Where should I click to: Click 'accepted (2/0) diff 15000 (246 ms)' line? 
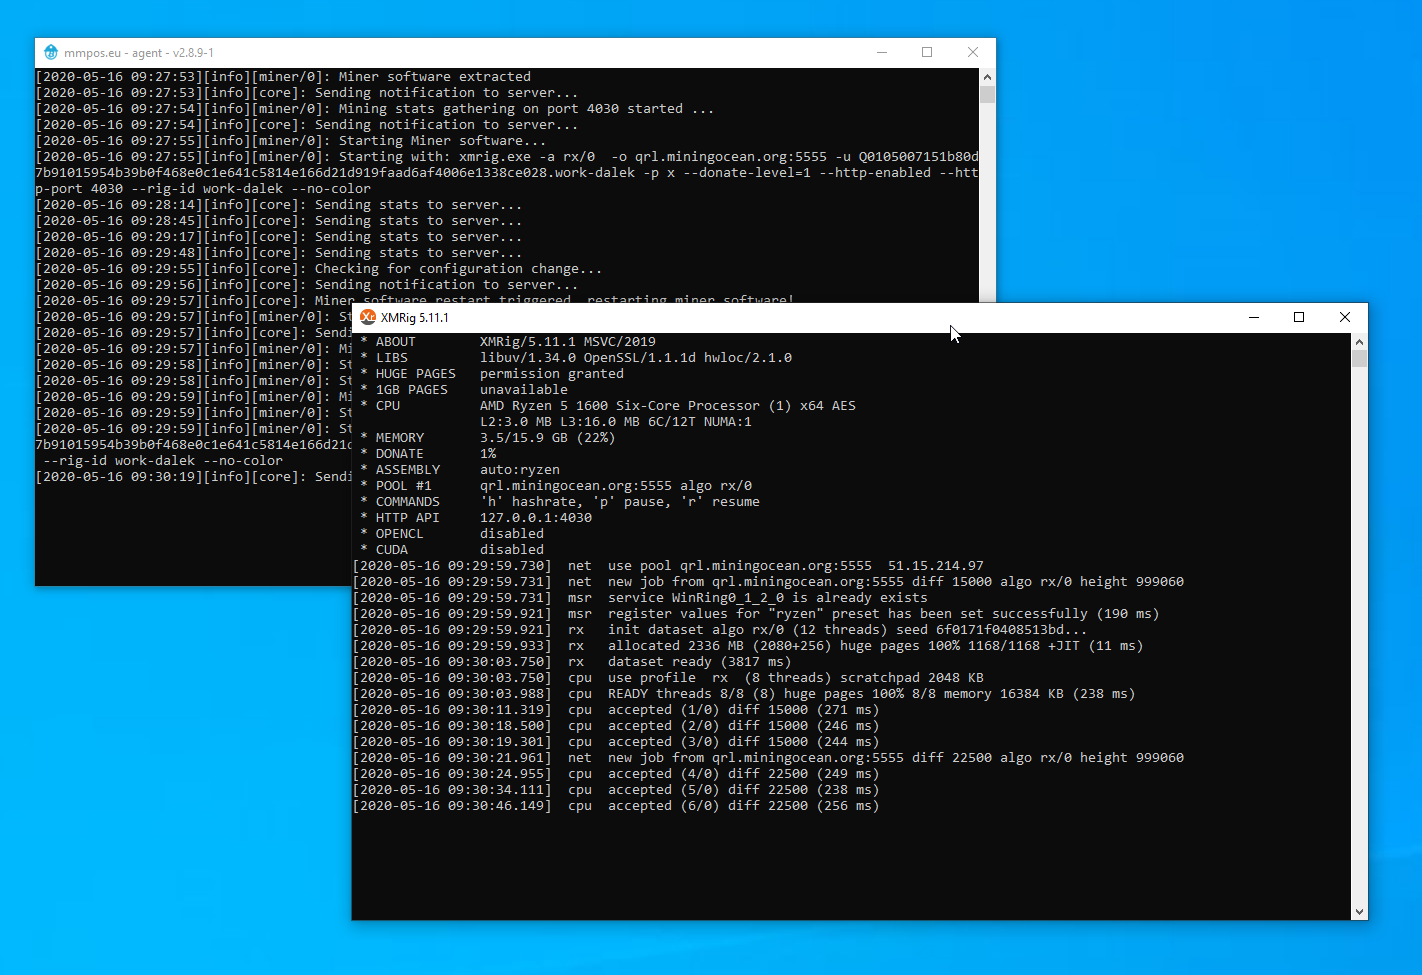615,725
